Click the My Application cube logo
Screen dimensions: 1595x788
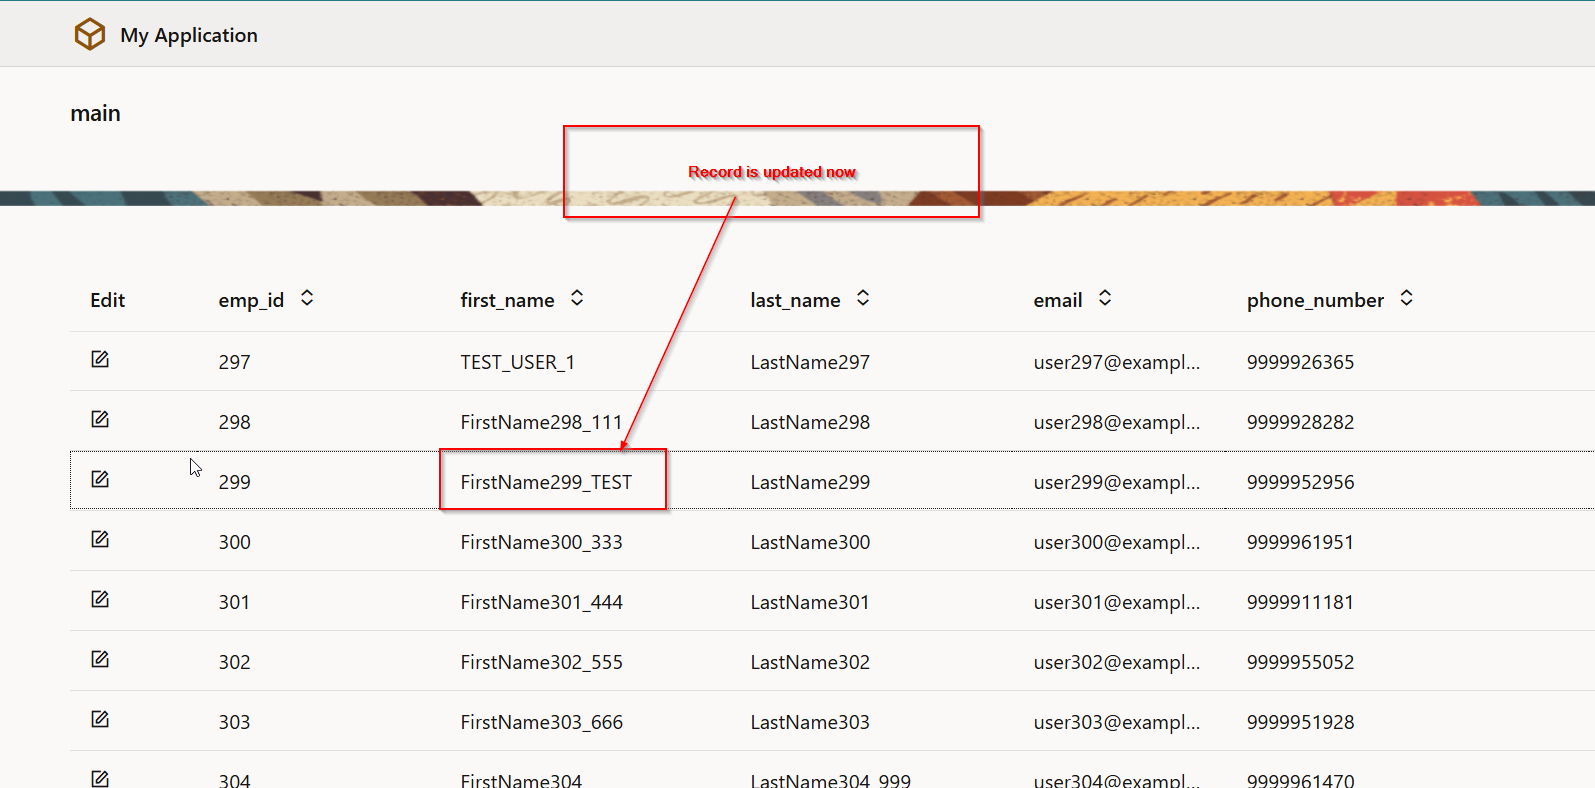(89, 34)
